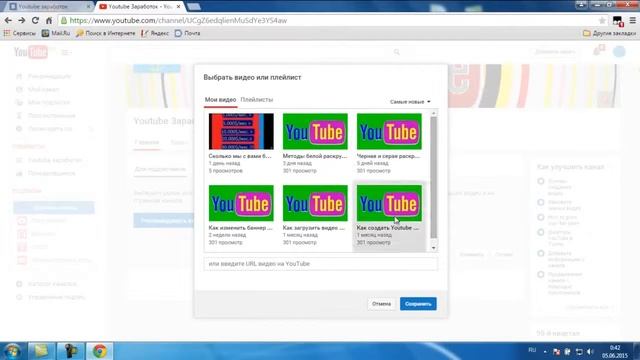Select the Как изменить баннер video thumbnail

[241, 203]
